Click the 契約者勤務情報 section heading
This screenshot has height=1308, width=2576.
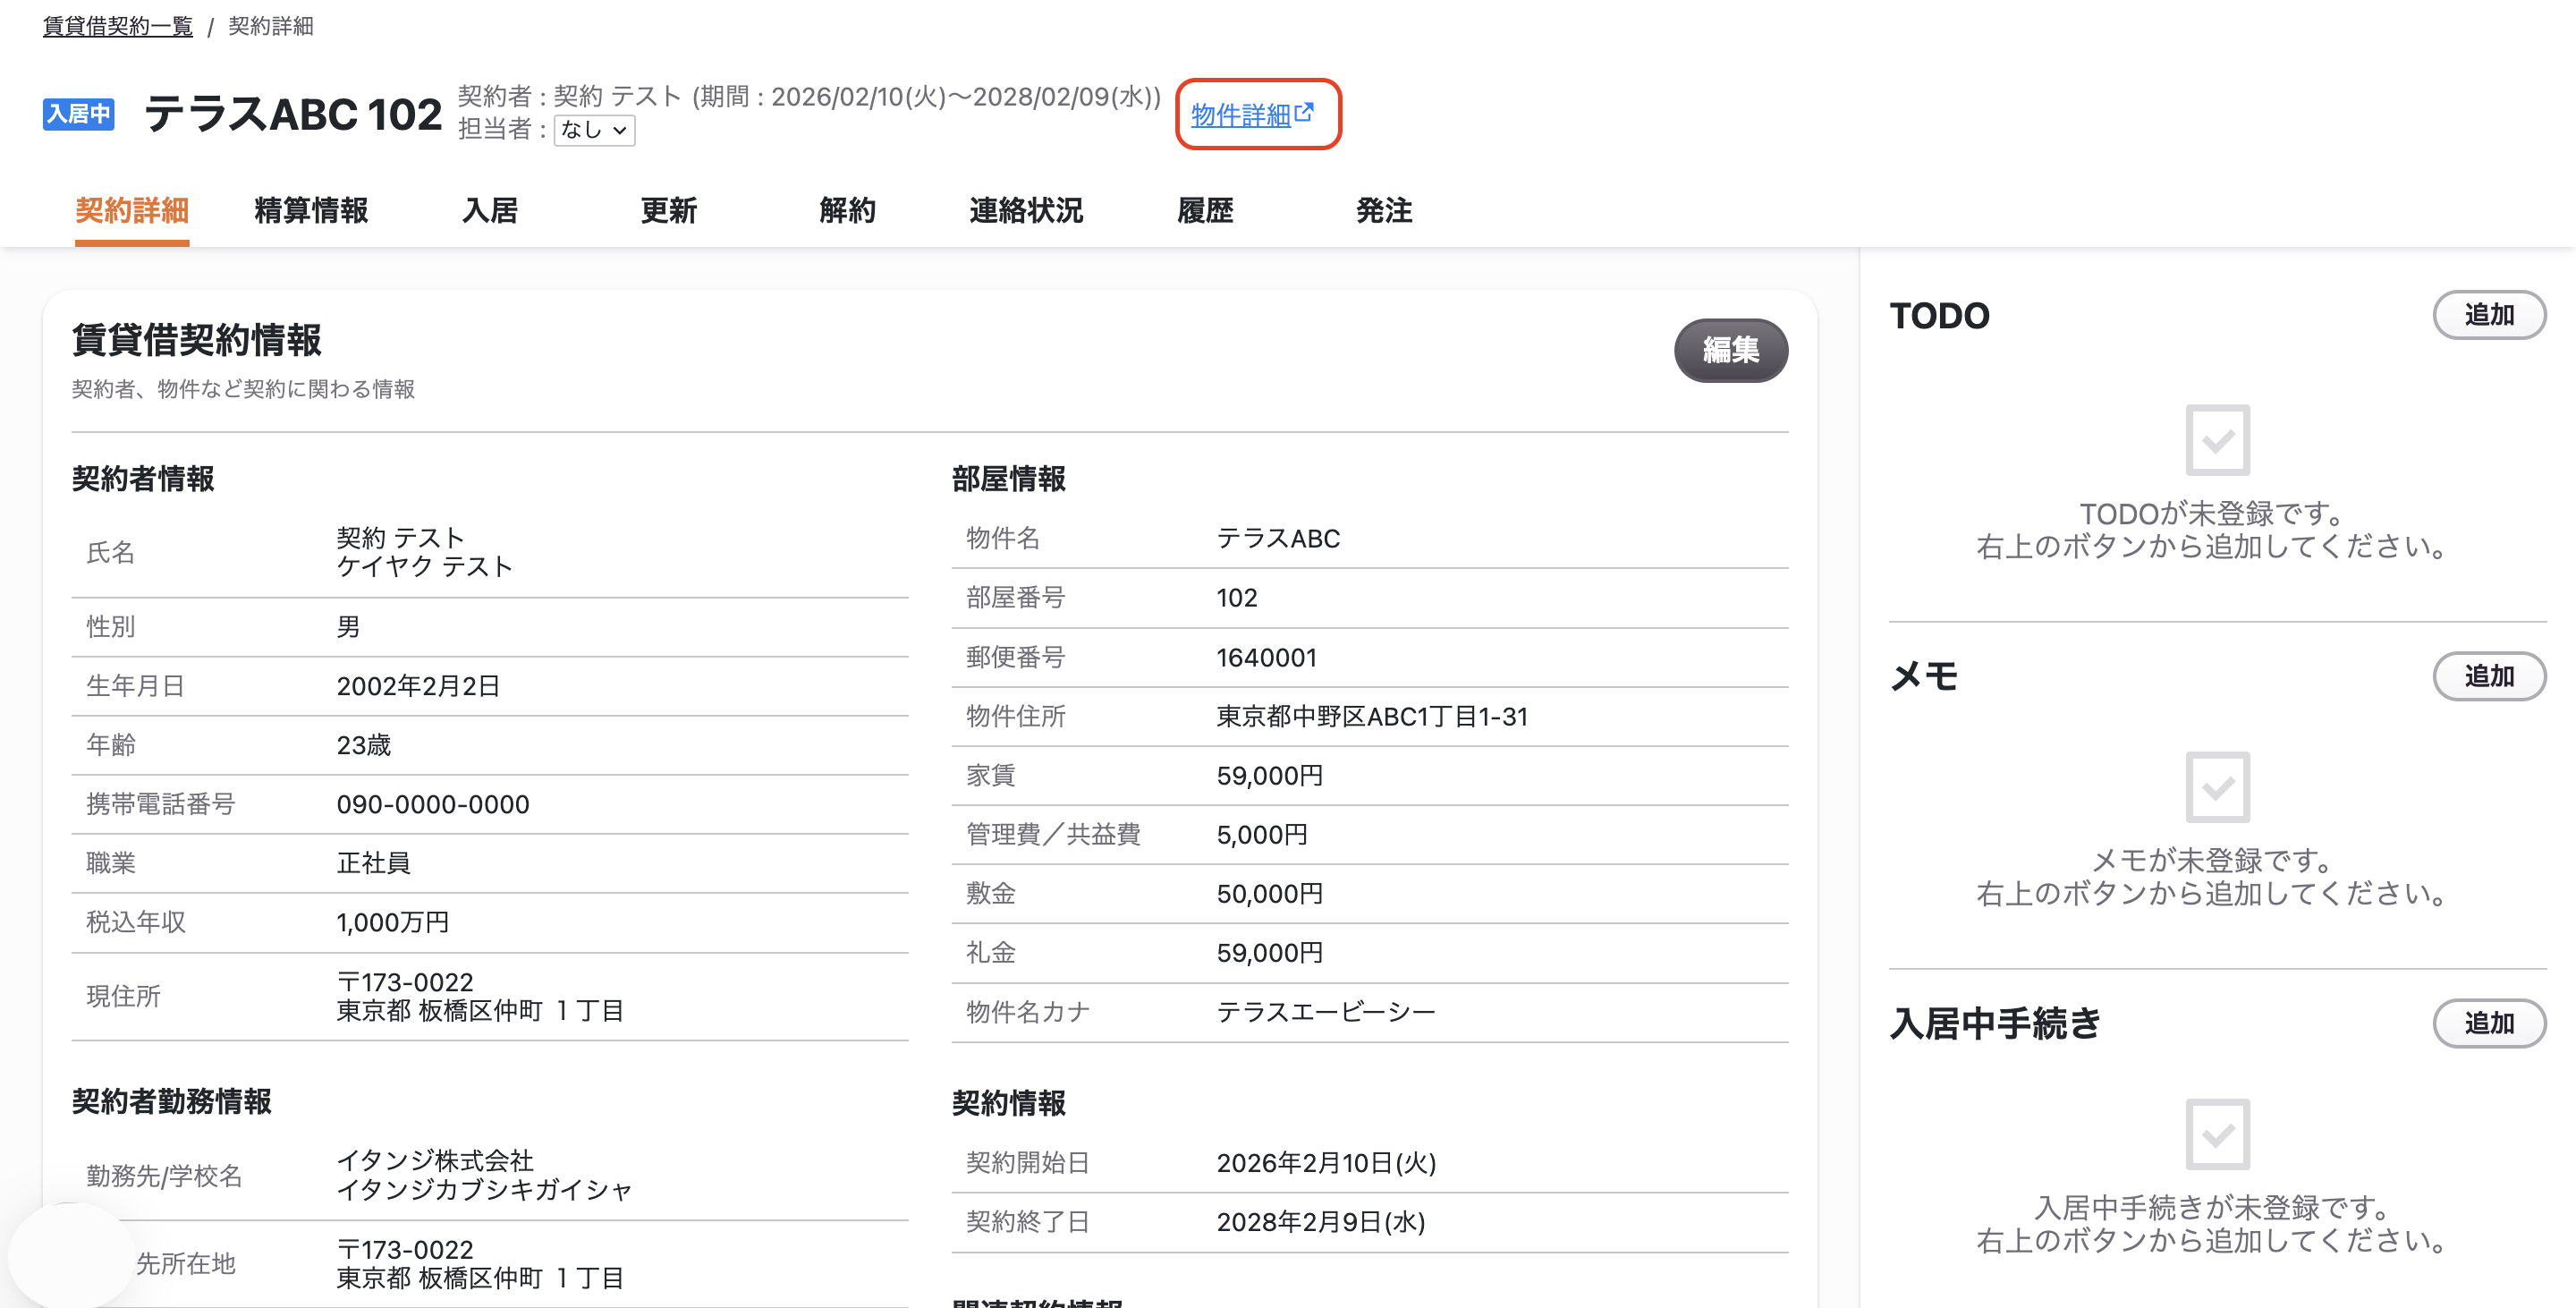(172, 1101)
